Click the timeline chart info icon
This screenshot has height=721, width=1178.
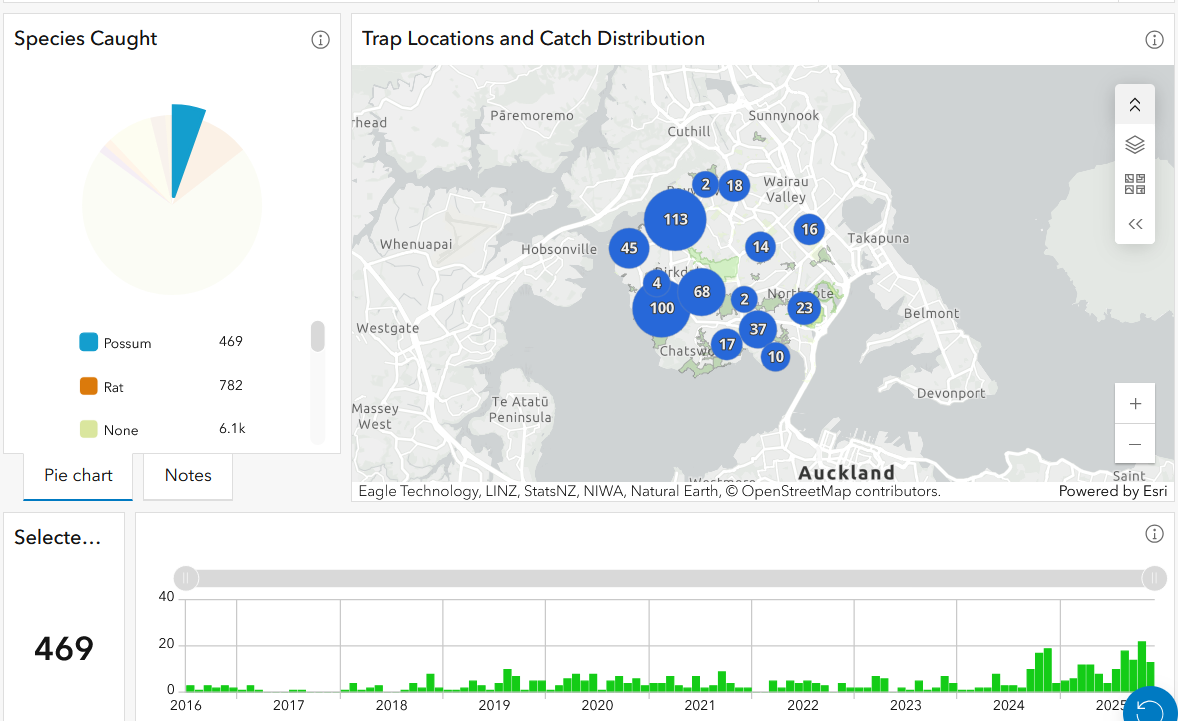click(x=1154, y=534)
